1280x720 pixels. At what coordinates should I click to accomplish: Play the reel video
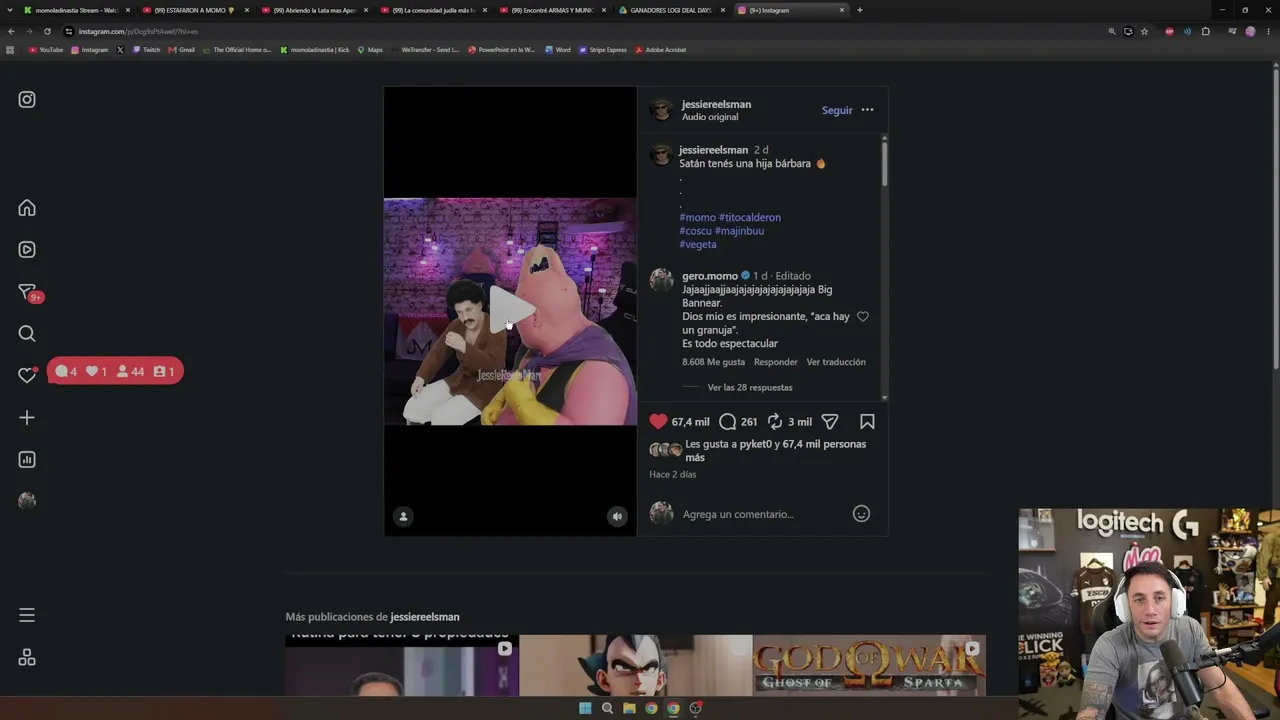(510, 311)
